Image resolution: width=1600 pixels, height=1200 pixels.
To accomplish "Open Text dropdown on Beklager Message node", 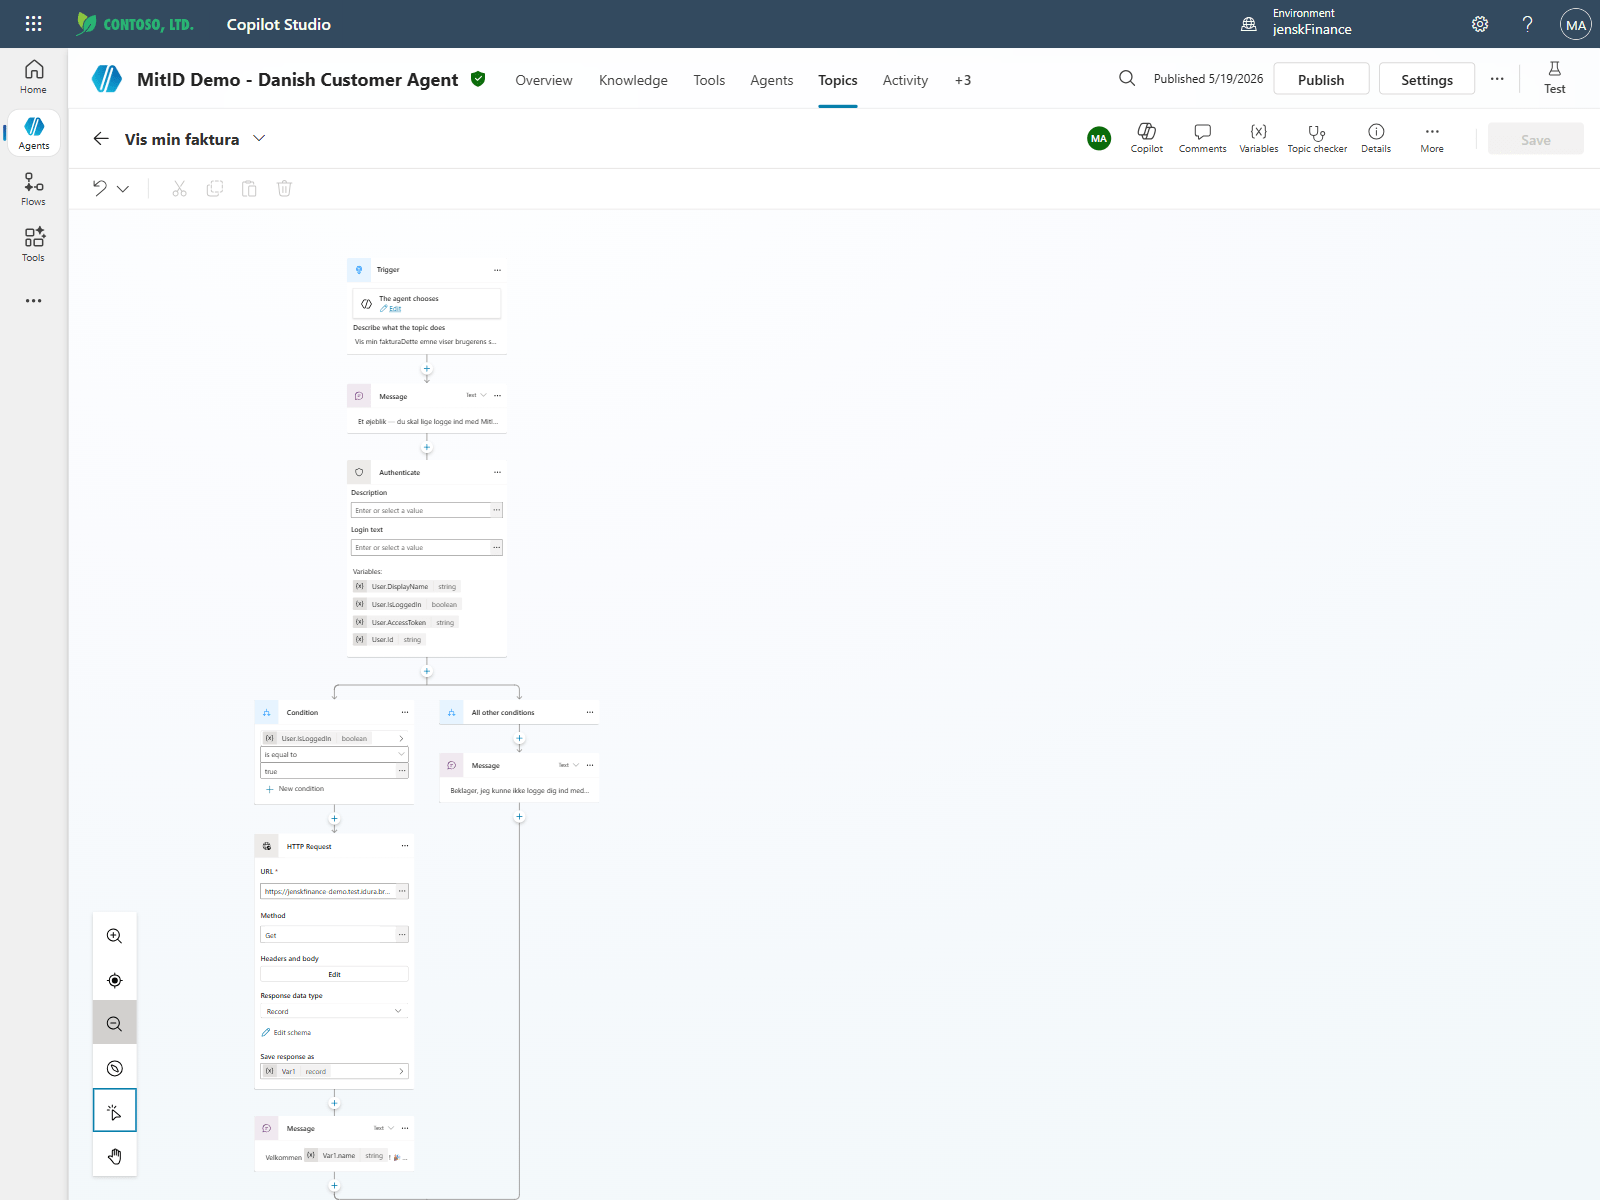I will click(x=569, y=765).
